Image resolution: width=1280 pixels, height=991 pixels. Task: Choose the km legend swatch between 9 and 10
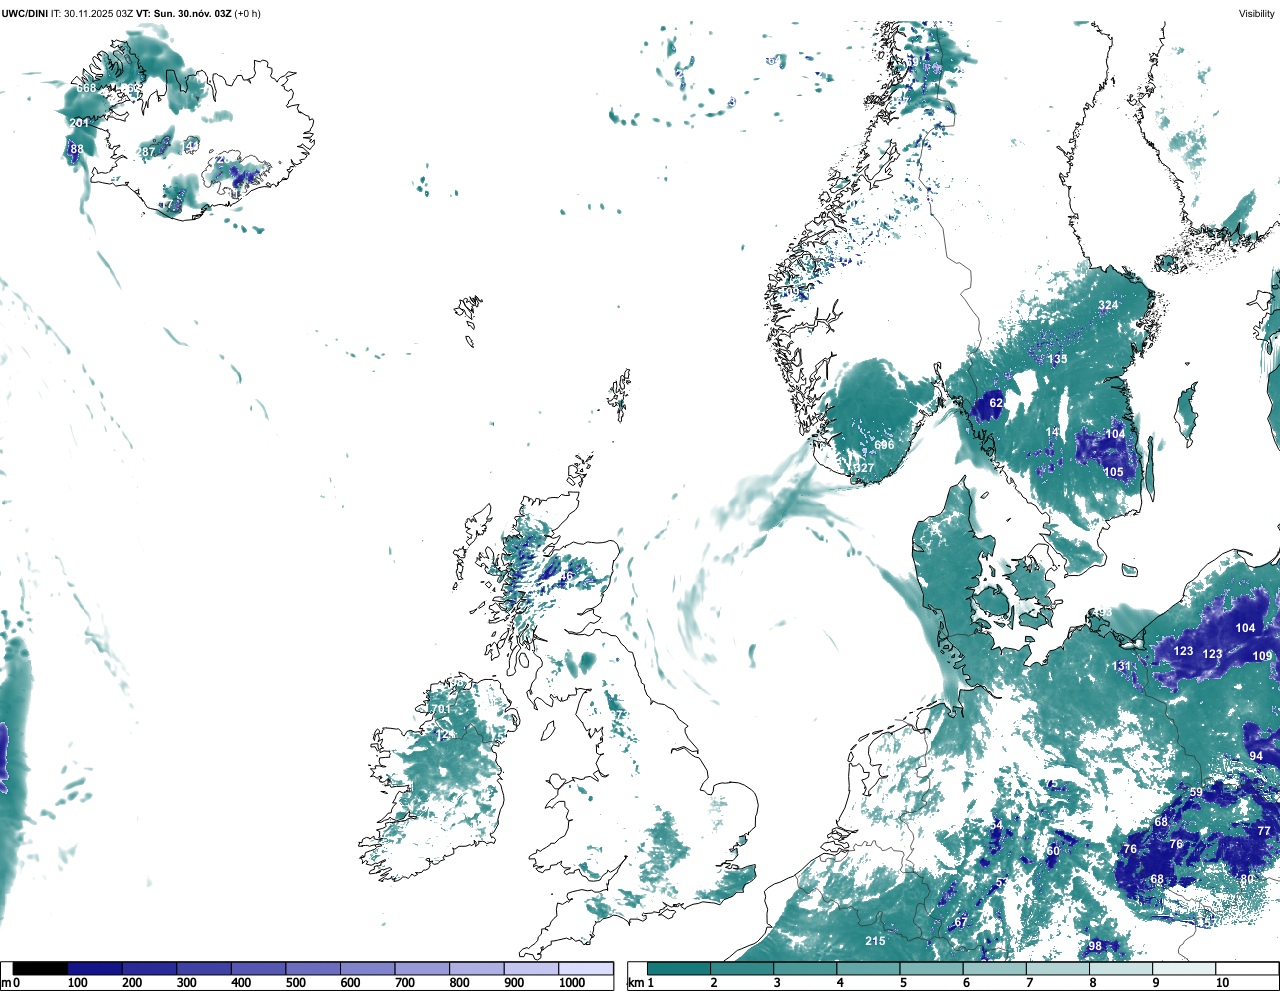pos(1185,968)
